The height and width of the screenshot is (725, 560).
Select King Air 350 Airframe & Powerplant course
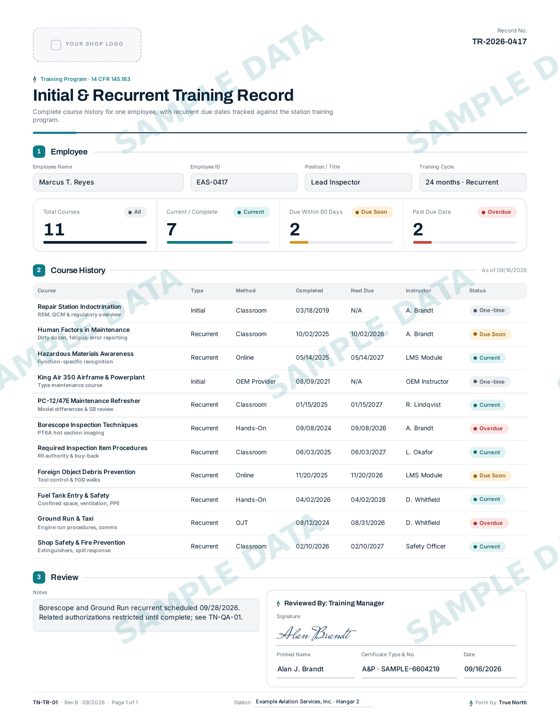click(x=280, y=381)
